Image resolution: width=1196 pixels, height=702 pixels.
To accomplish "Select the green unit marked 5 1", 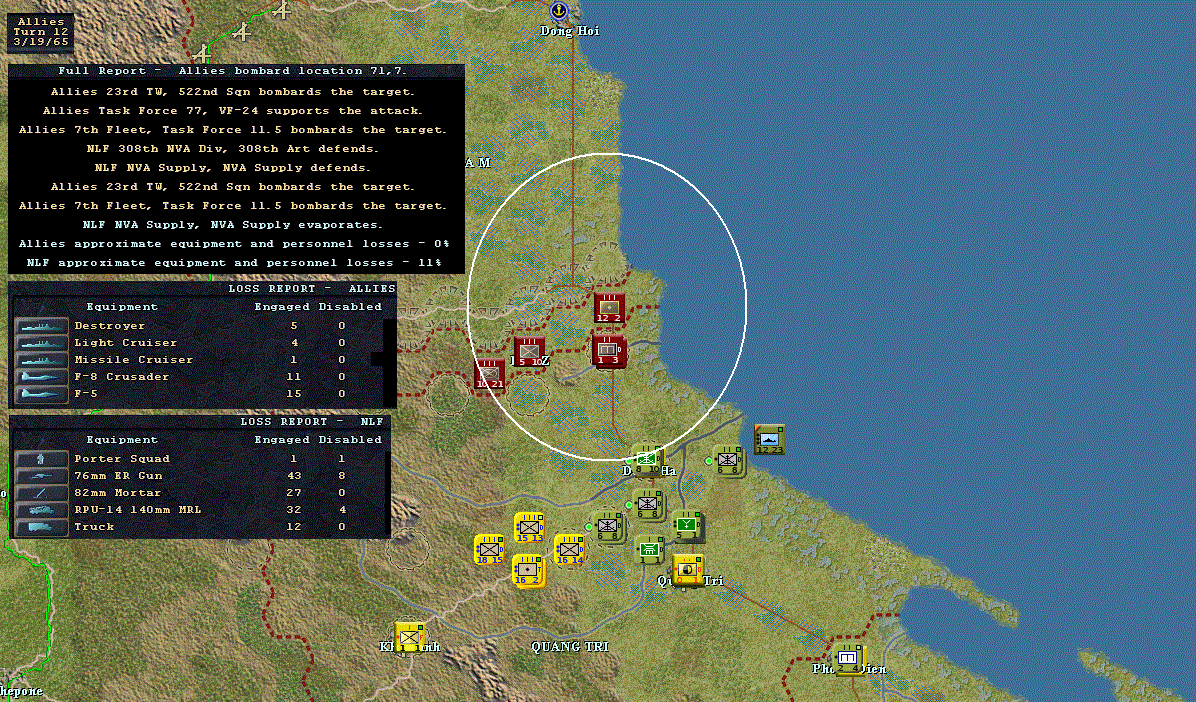I will [687, 525].
